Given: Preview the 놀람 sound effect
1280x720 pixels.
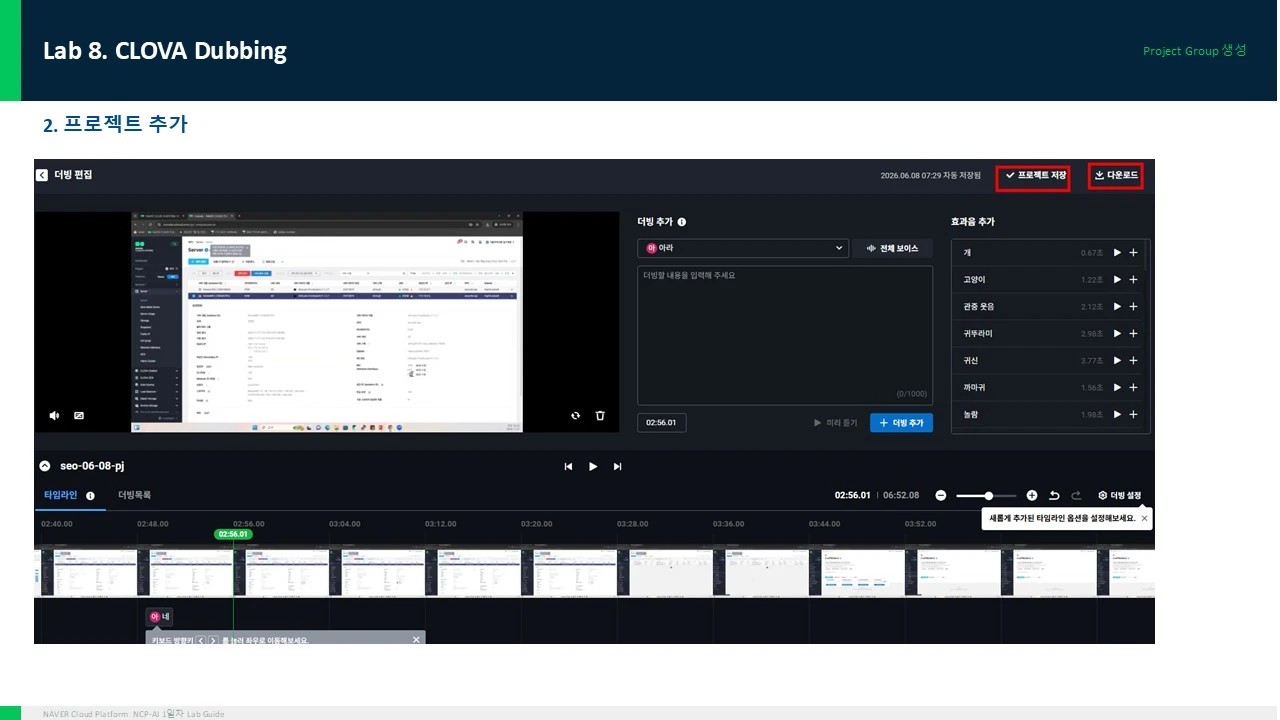Looking at the screenshot, I should pyautogui.click(x=1118, y=415).
